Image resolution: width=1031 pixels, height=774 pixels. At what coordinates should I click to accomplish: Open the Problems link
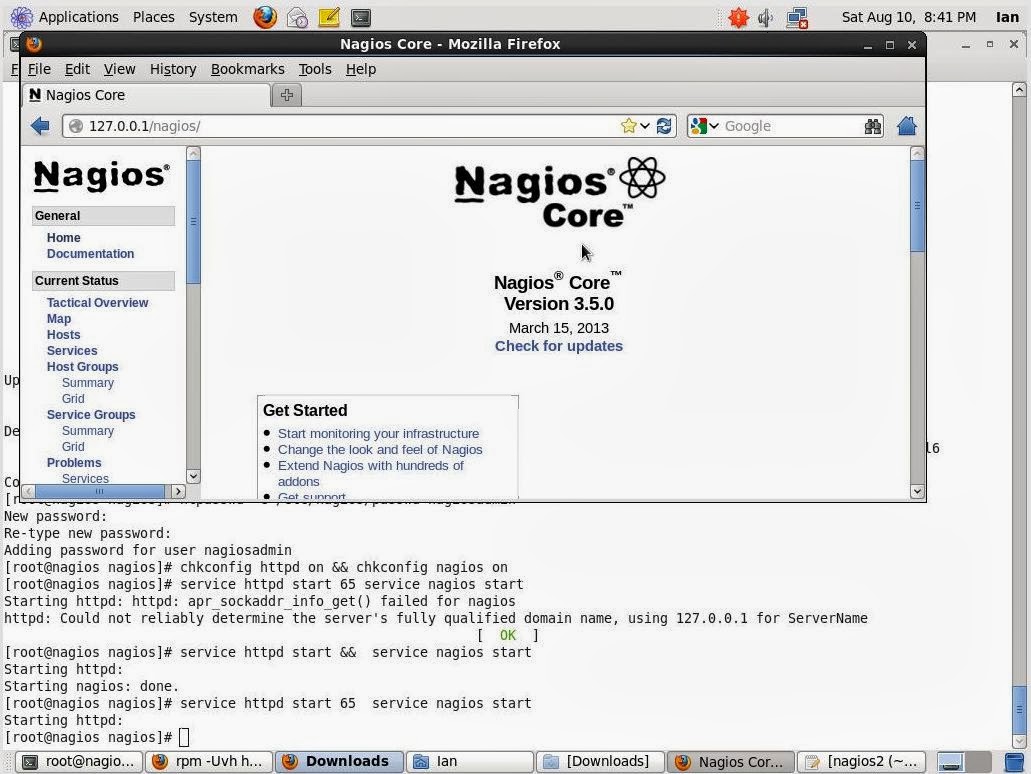pyautogui.click(x=74, y=463)
